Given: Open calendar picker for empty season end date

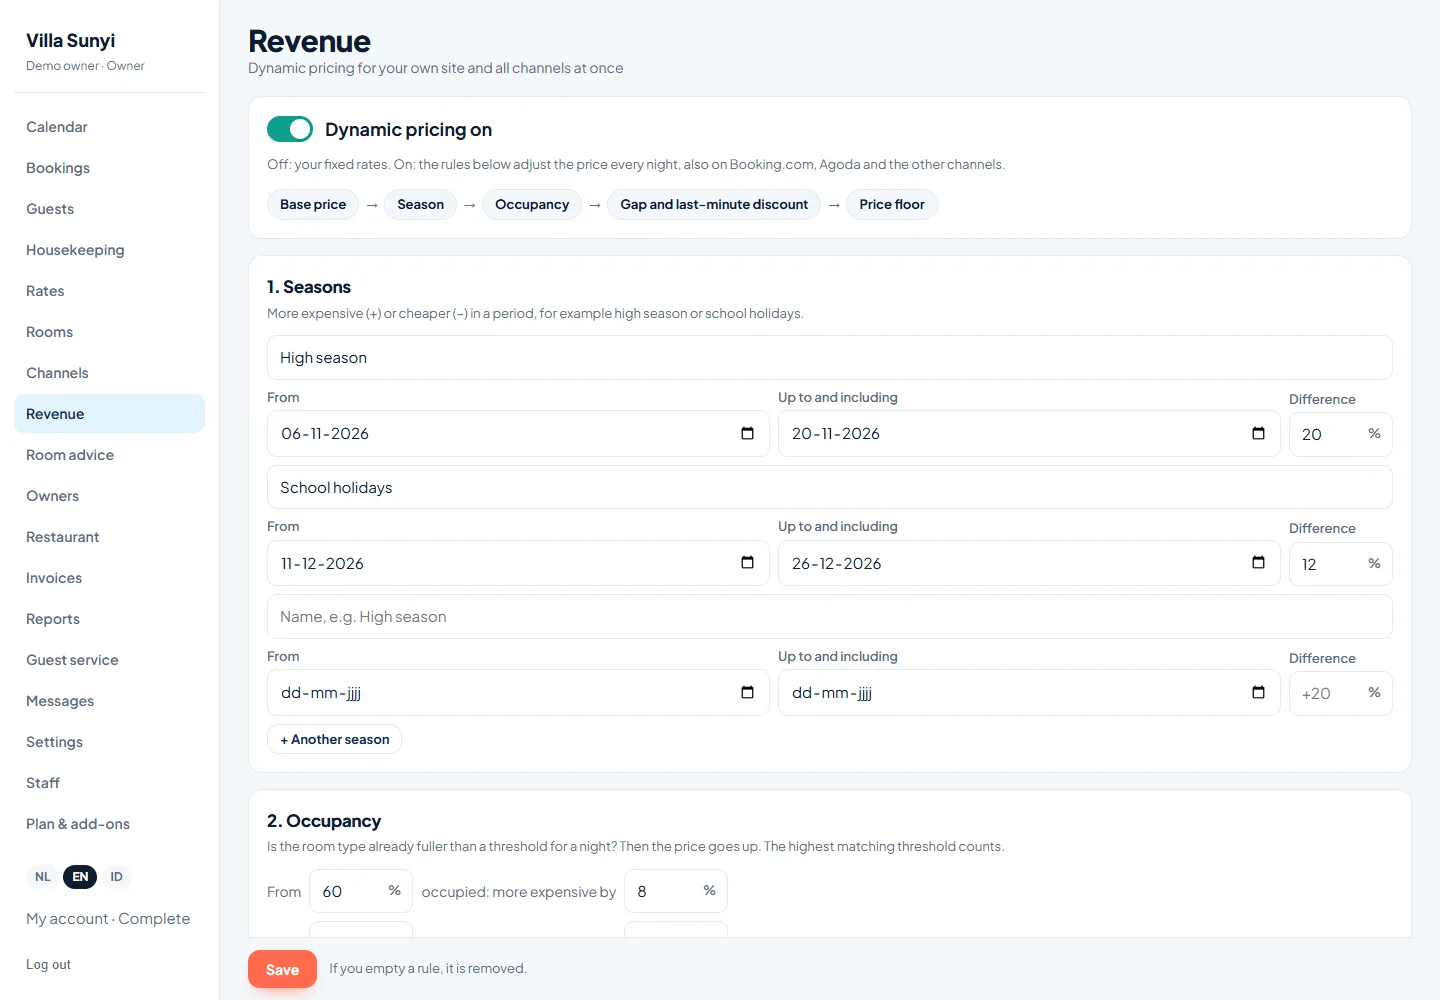Looking at the screenshot, I should click(x=1258, y=693).
